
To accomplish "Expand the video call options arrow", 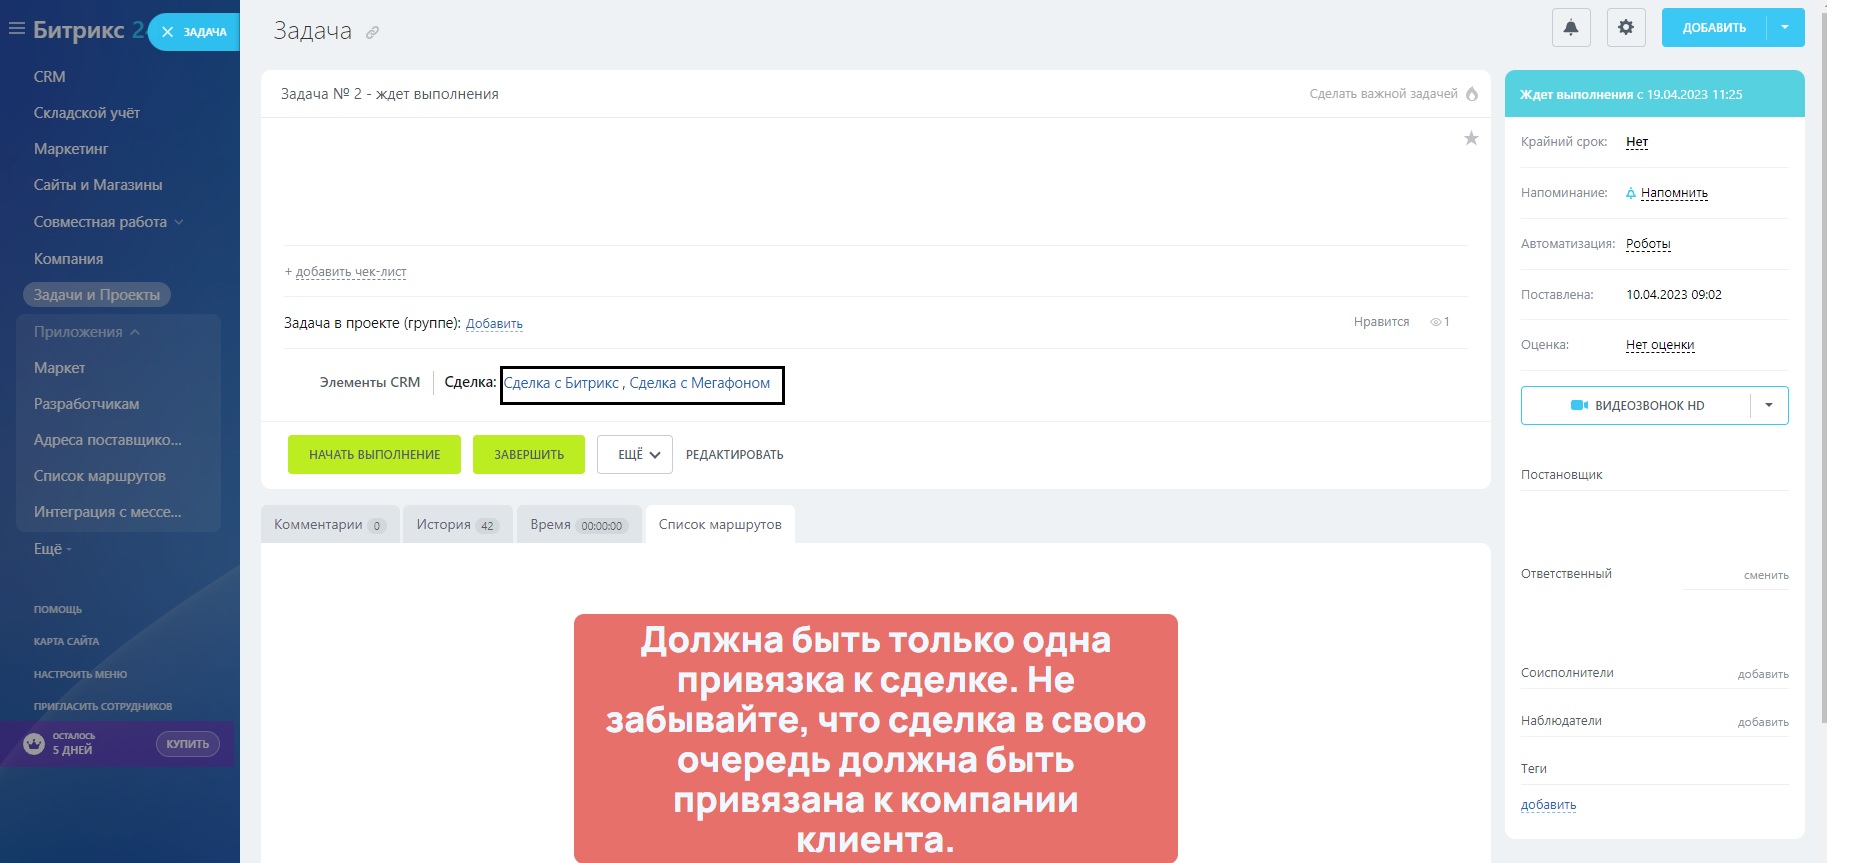I will pos(1769,405).
